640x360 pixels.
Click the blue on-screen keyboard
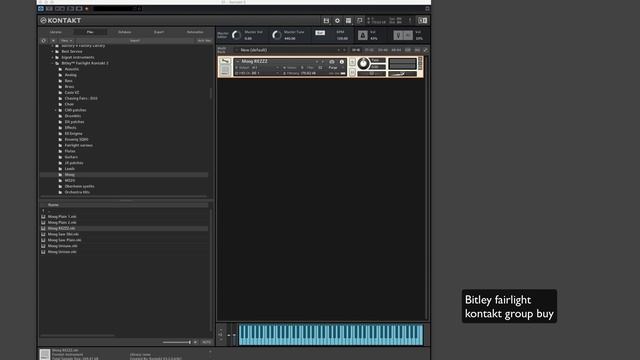pyautogui.click(x=331, y=335)
